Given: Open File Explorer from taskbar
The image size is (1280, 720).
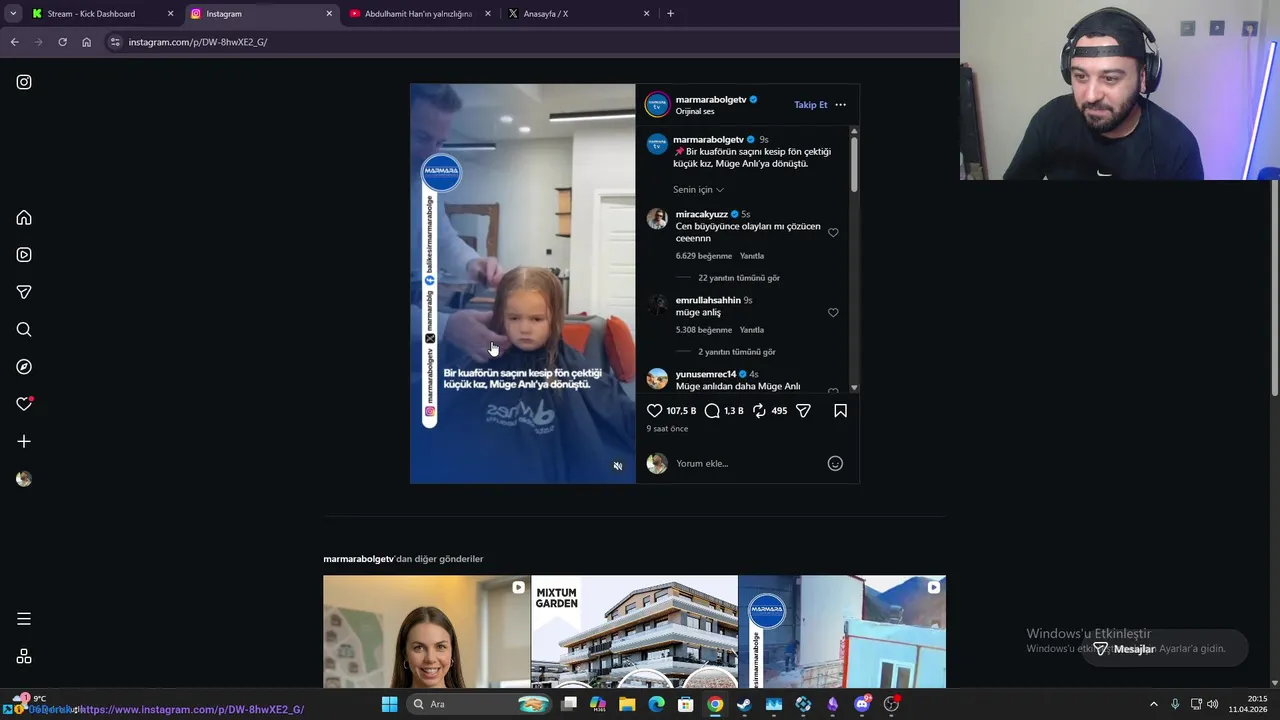Looking at the screenshot, I should [627, 704].
